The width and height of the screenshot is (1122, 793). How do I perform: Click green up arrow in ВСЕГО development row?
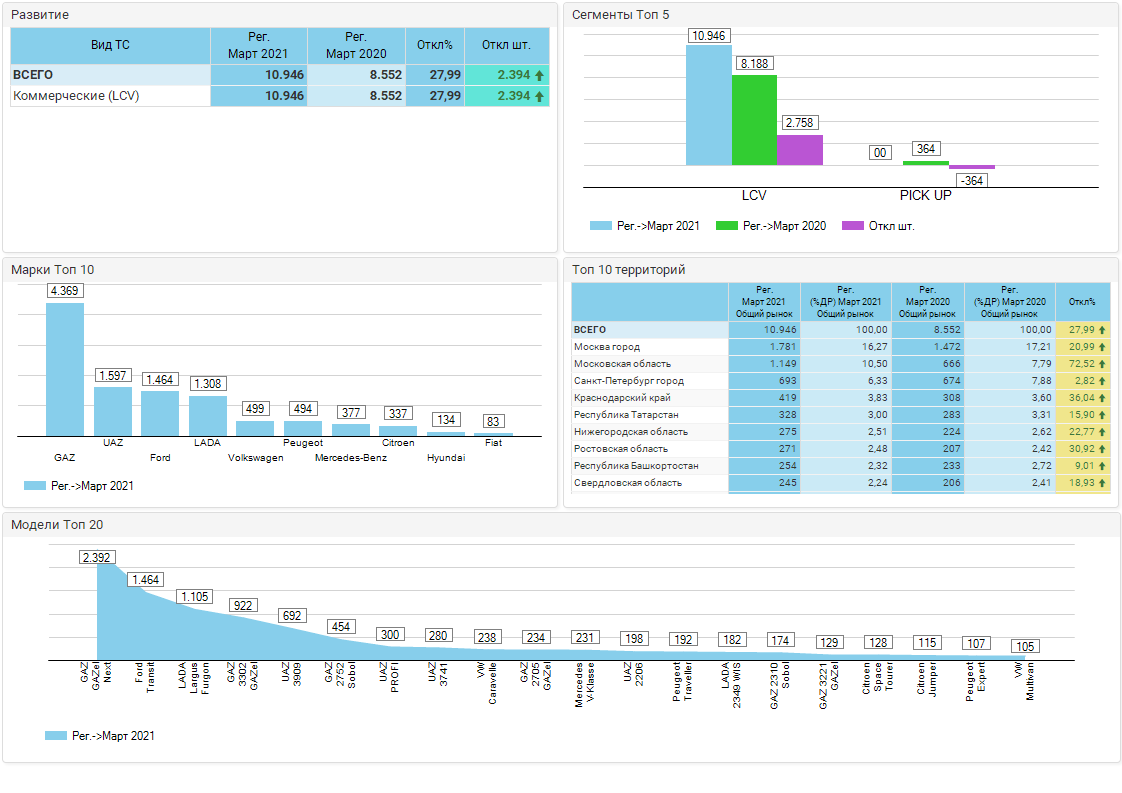pyautogui.click(x=540, y=75)
